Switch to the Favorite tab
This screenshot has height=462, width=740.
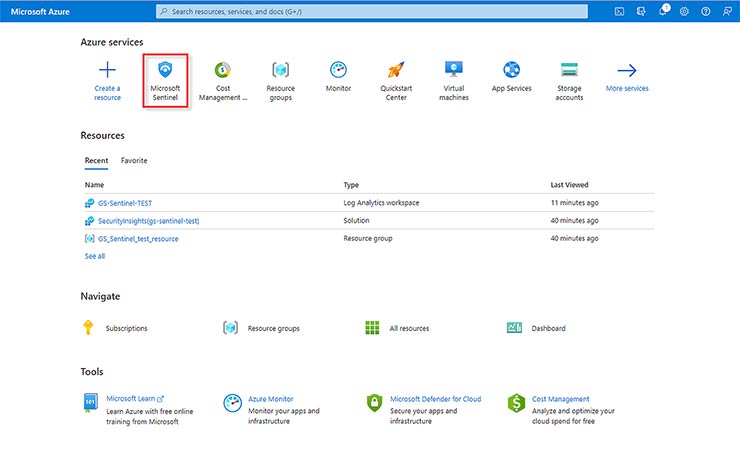click(134, 160)
